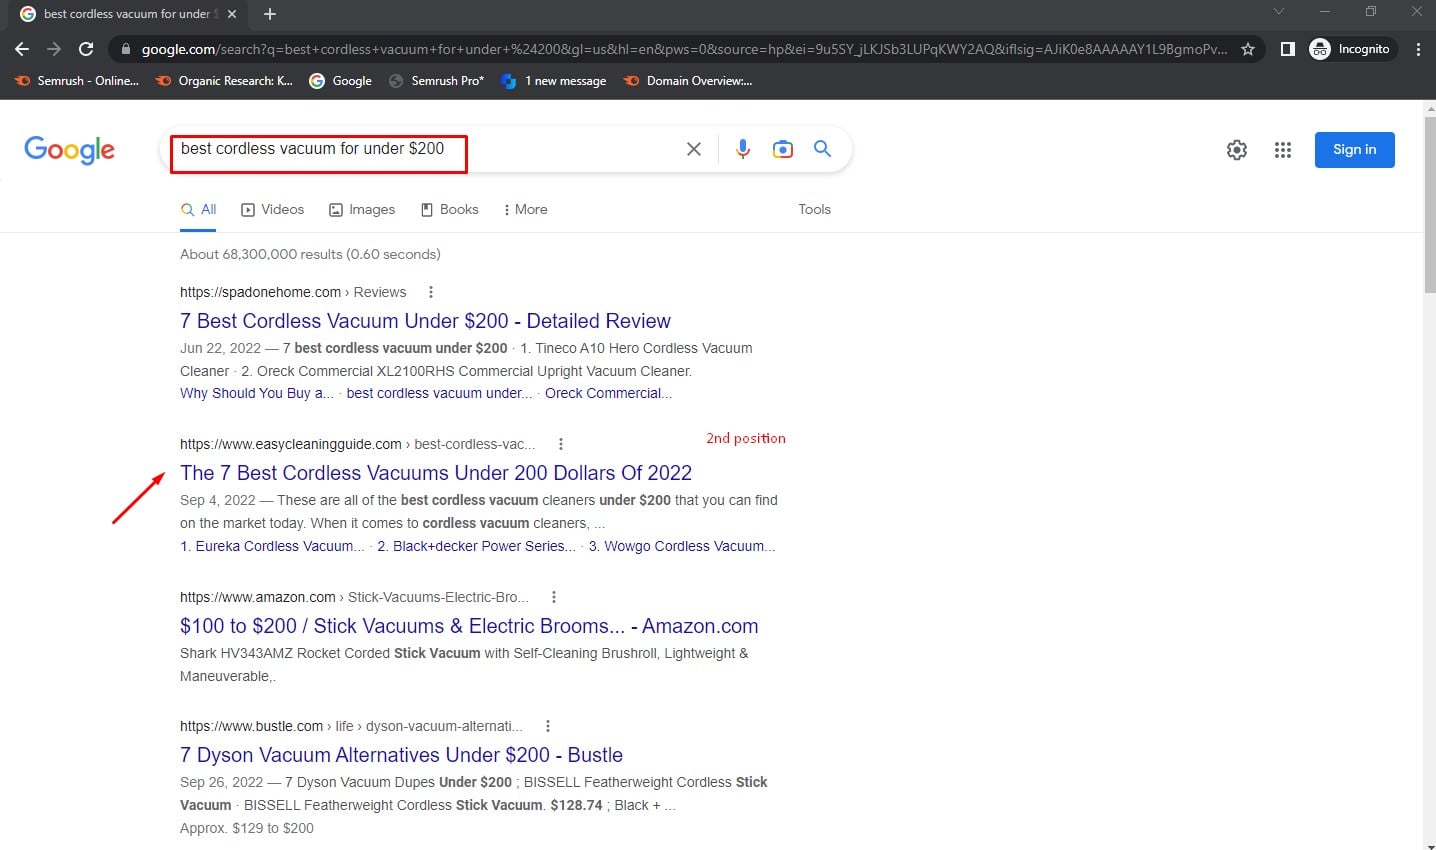Image resolution: width=1436 pixels, height=850 pixels.
Task: Open Google Lens image search
Action: (x=783, y=148)
